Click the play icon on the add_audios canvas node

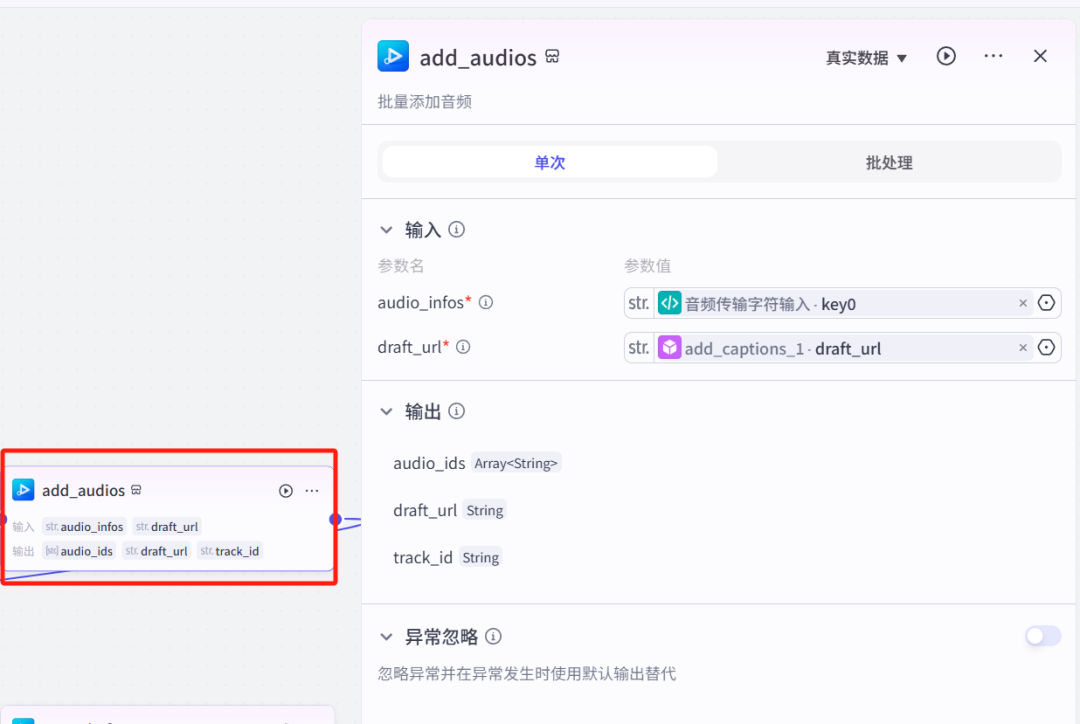pyautogui.click(x=285, y=490)
